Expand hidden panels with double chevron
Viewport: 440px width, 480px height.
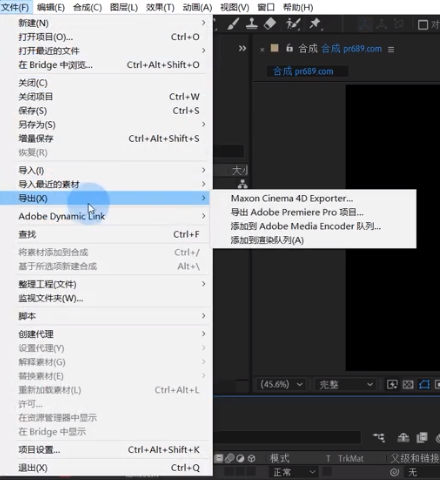242,49
